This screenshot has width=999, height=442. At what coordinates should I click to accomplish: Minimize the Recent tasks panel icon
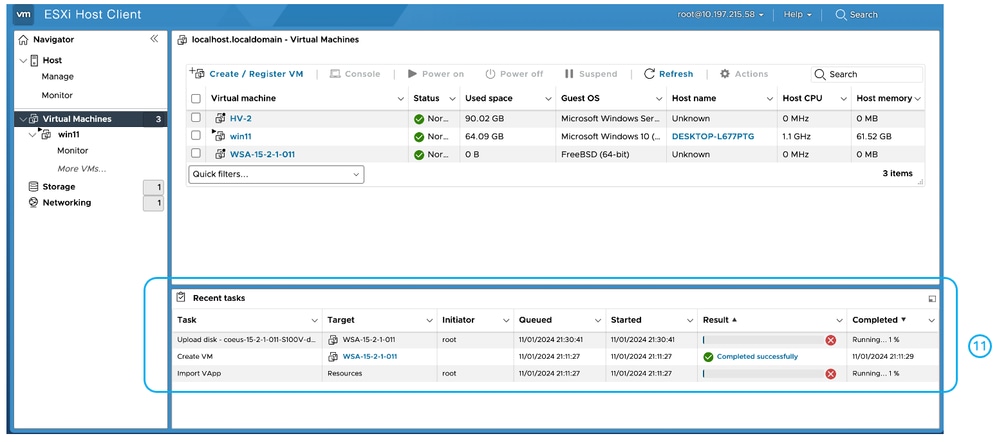pyautogui.click(x=932, y=298)
